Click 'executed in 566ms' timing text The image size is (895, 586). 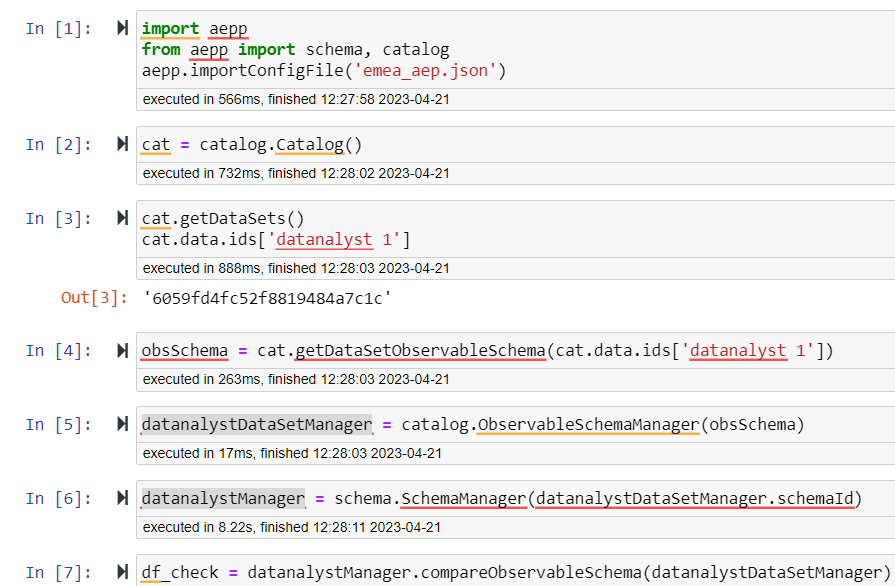pos(296,99)
